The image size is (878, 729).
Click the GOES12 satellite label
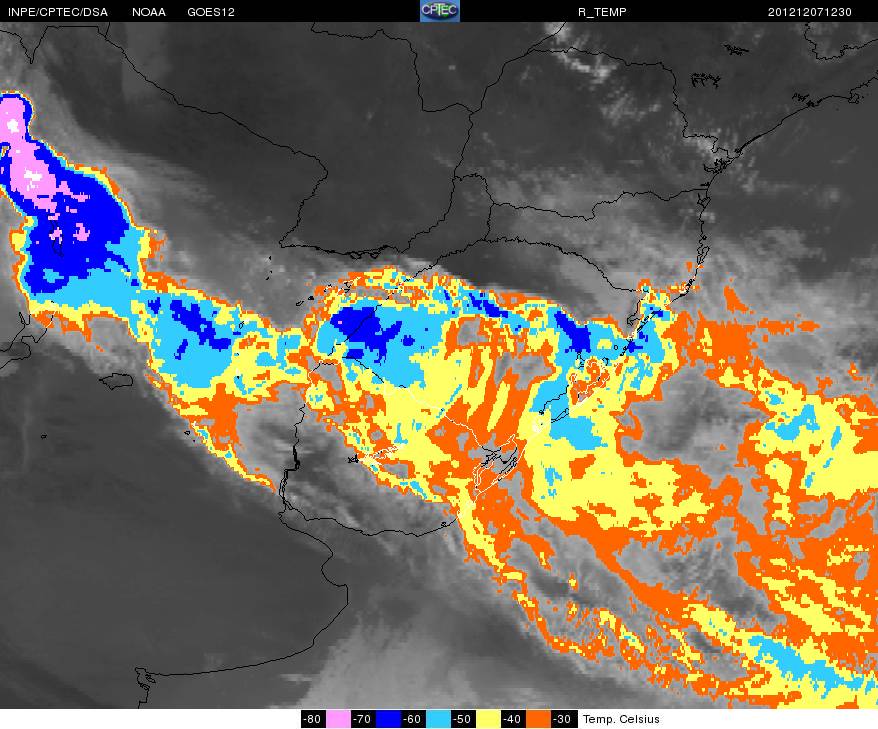pos(211,12)
